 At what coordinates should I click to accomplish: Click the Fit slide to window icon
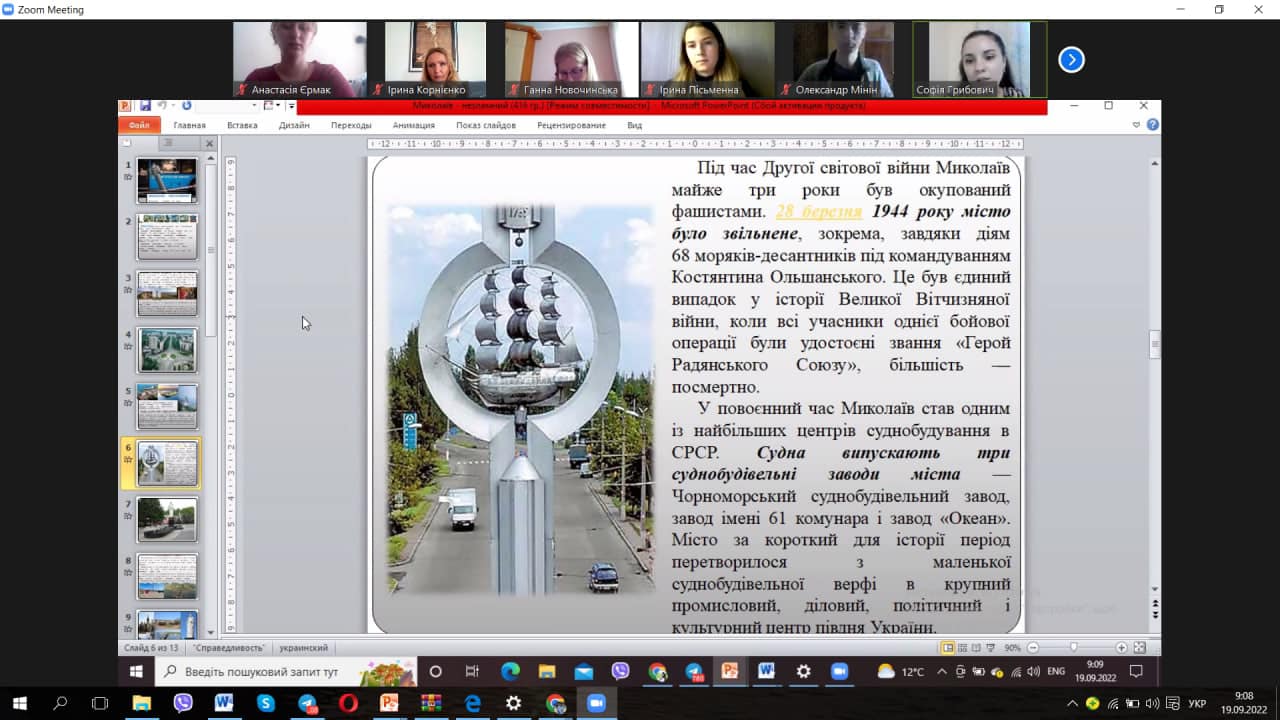click(1139, 648)
